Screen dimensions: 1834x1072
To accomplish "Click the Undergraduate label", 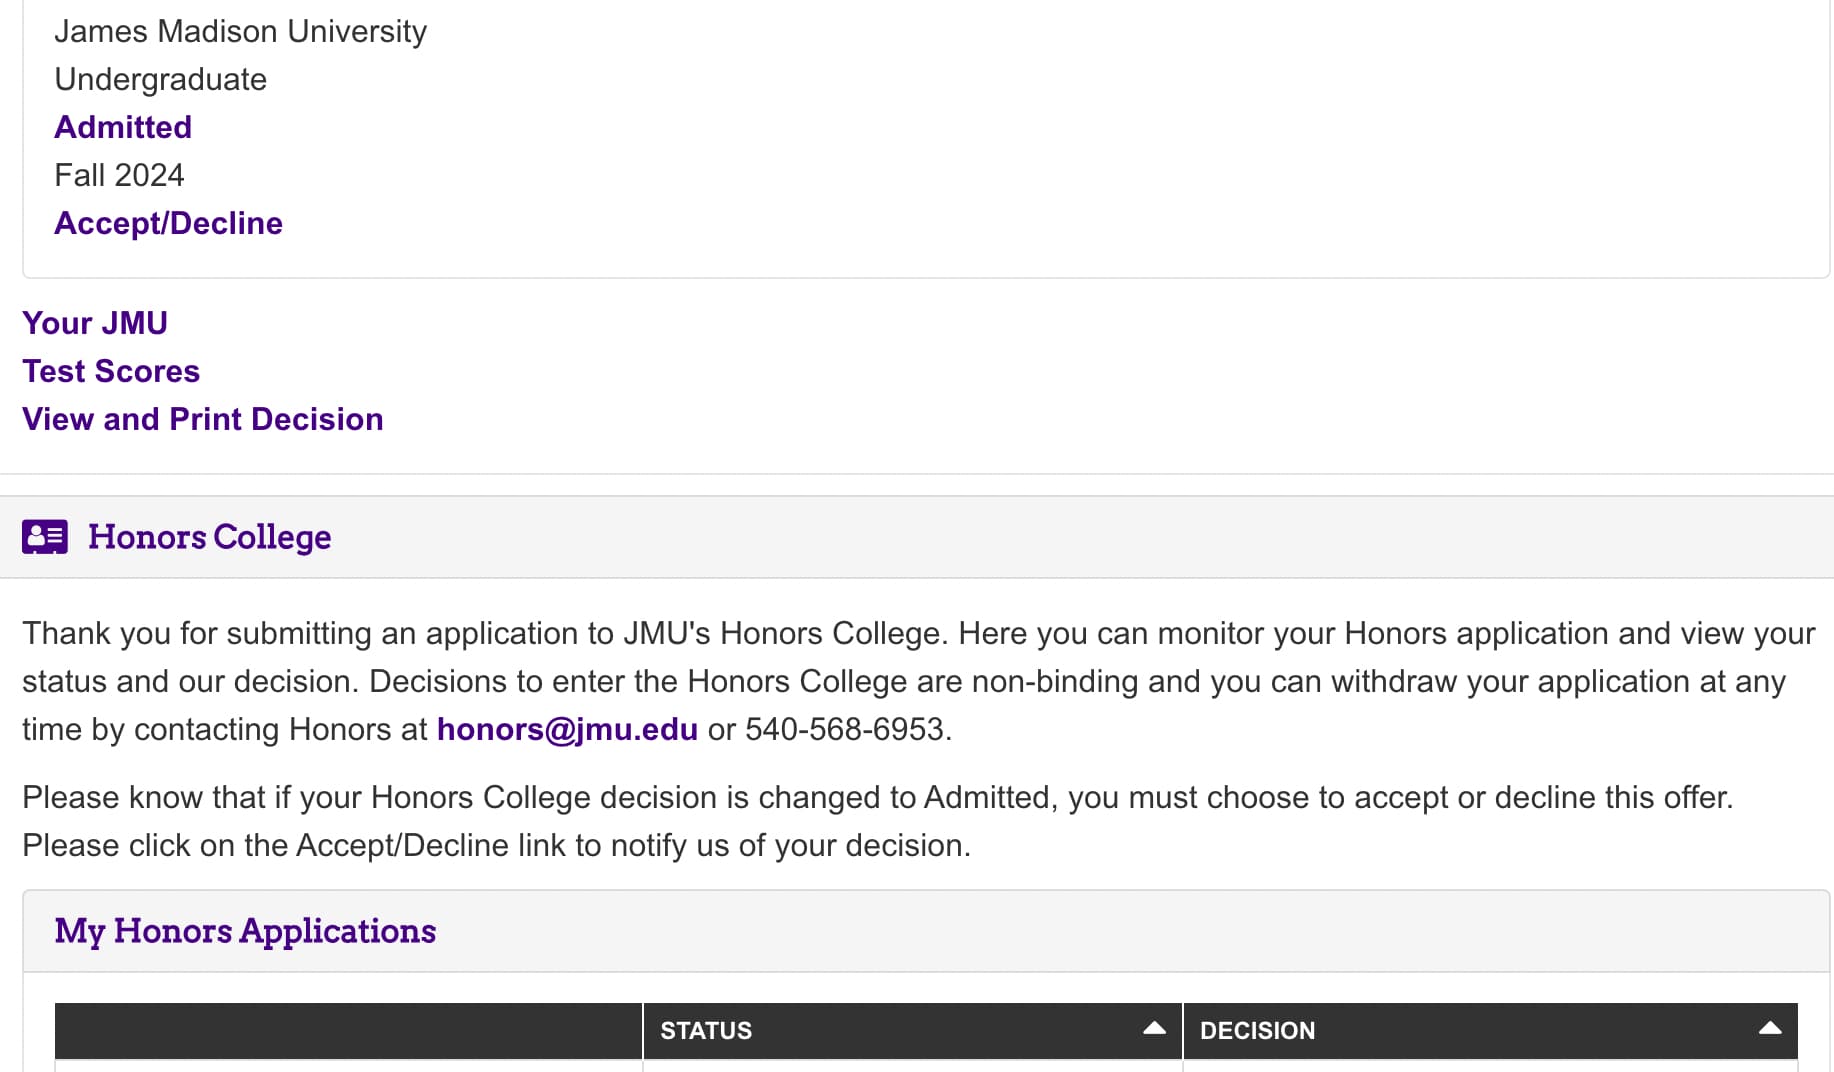I will click(x=160, y=79).
